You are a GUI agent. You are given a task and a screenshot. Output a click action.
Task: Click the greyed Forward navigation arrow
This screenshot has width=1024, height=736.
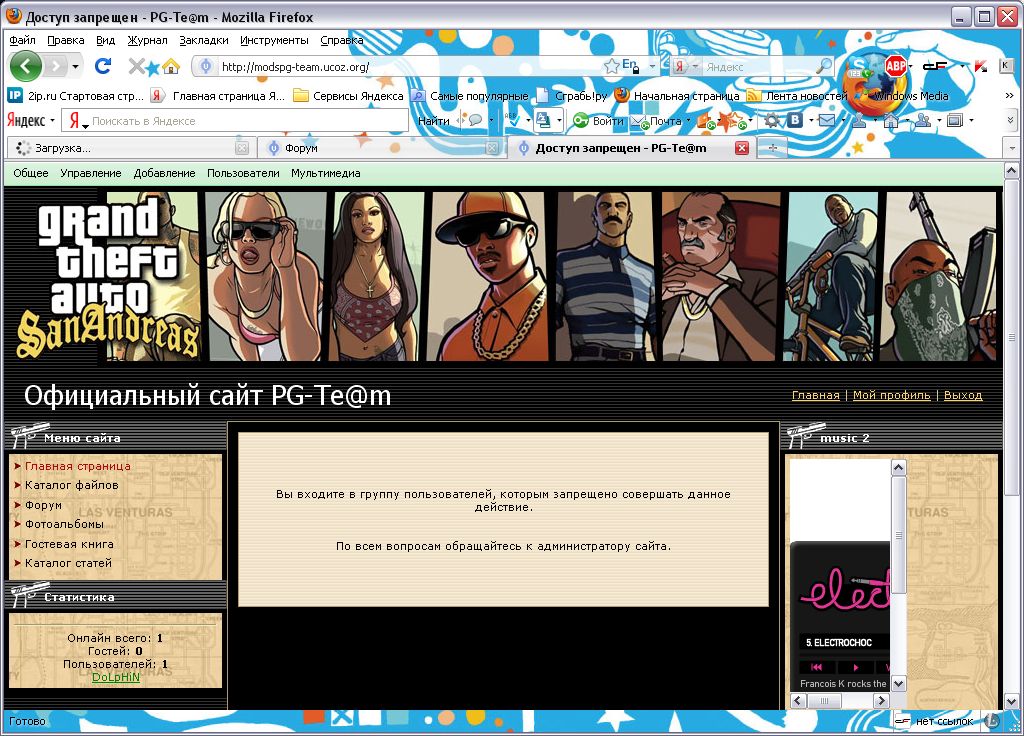tap(56, 66)
